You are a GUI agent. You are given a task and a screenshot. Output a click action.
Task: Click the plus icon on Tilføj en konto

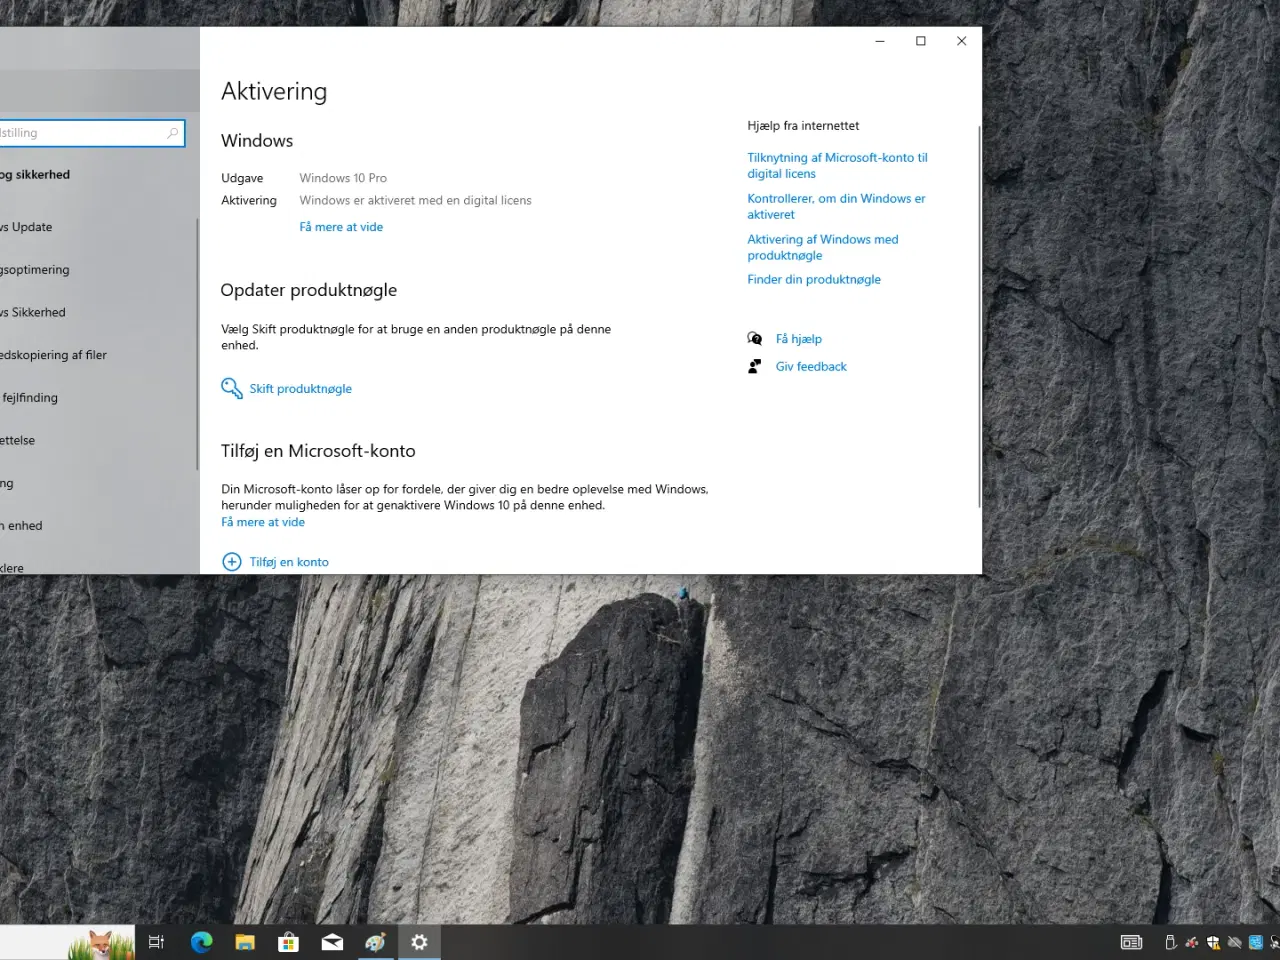(x=231, y=561)
